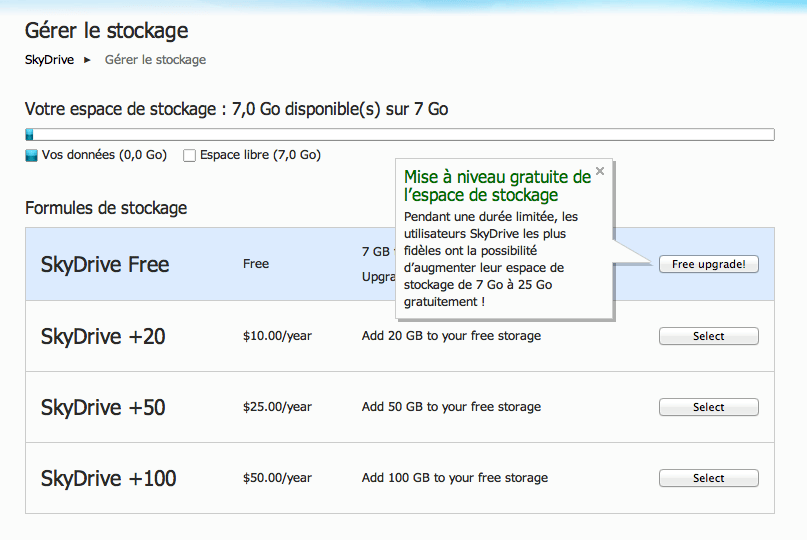This screenshot has width=807, height=540.
Task: Click the storage usage progress bar
Action: (400, 135)
